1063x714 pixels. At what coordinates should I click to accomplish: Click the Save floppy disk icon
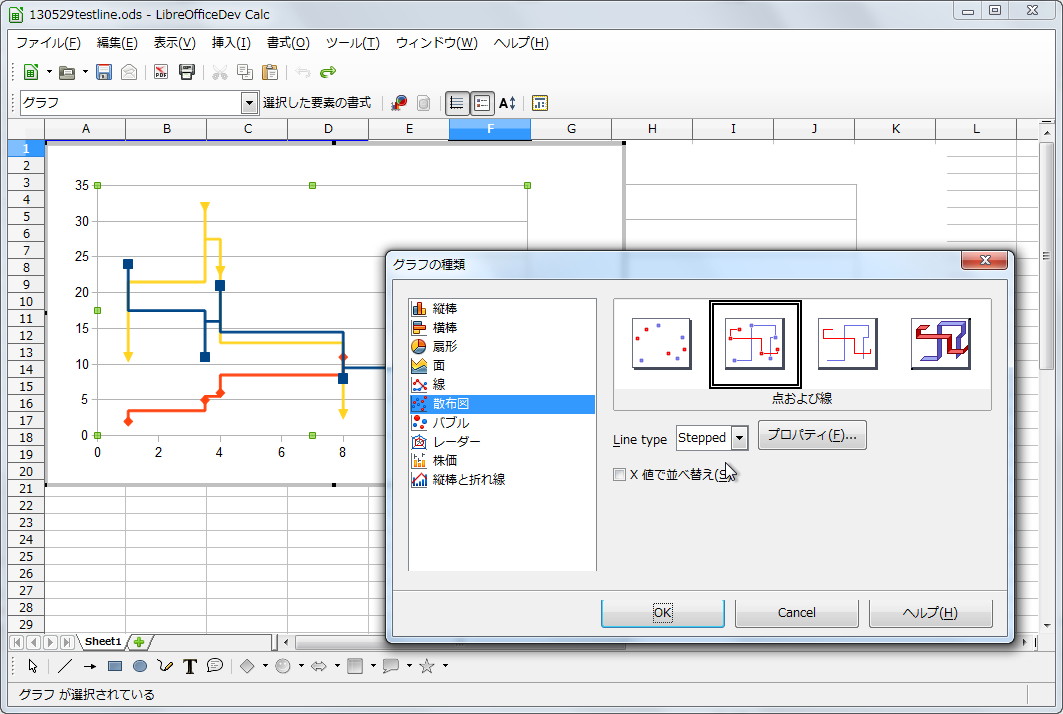pos(104,72)
